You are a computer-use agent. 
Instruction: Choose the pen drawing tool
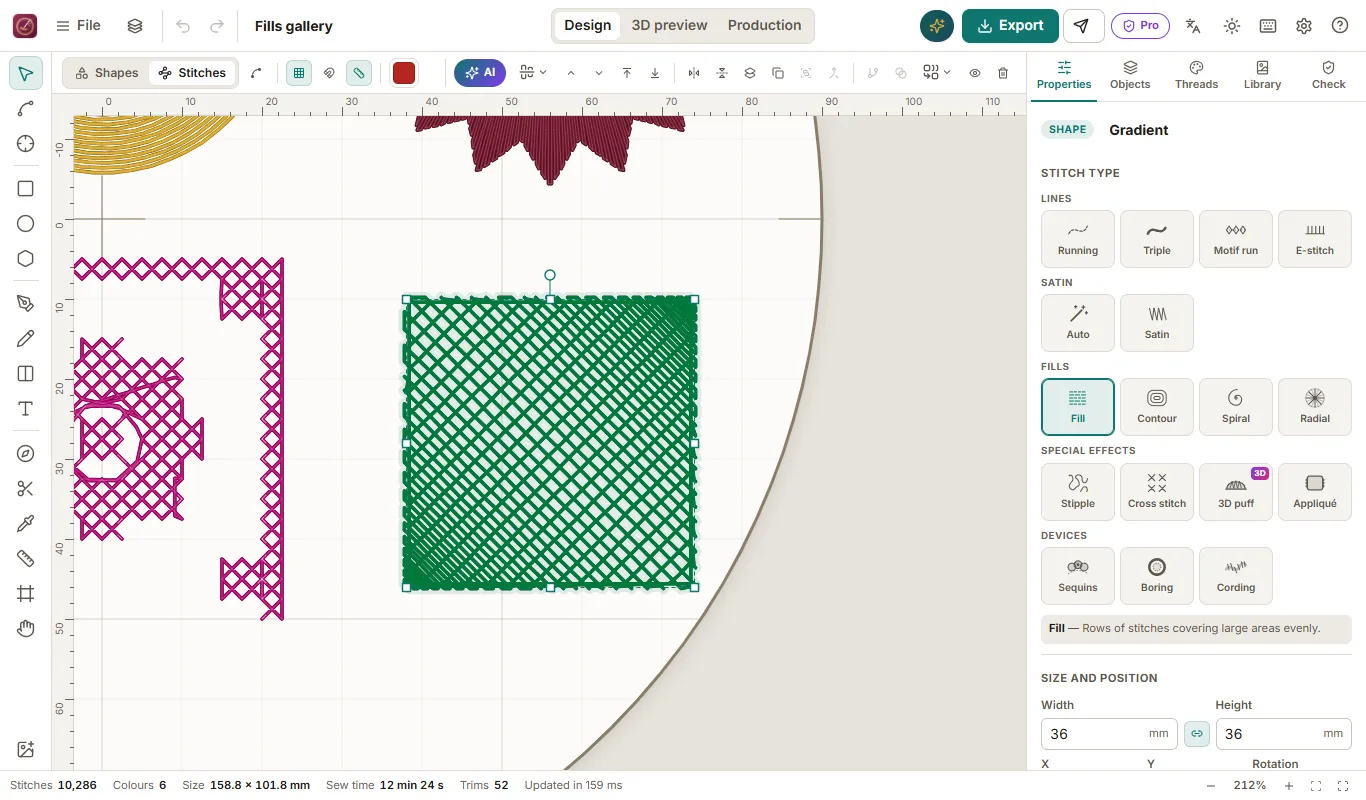tap(26, 304)
